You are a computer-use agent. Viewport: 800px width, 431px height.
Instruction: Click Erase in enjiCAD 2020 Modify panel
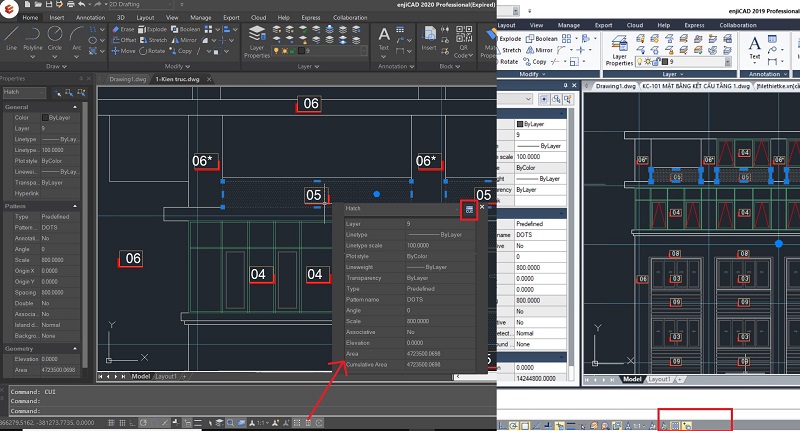tap(123, 29)
